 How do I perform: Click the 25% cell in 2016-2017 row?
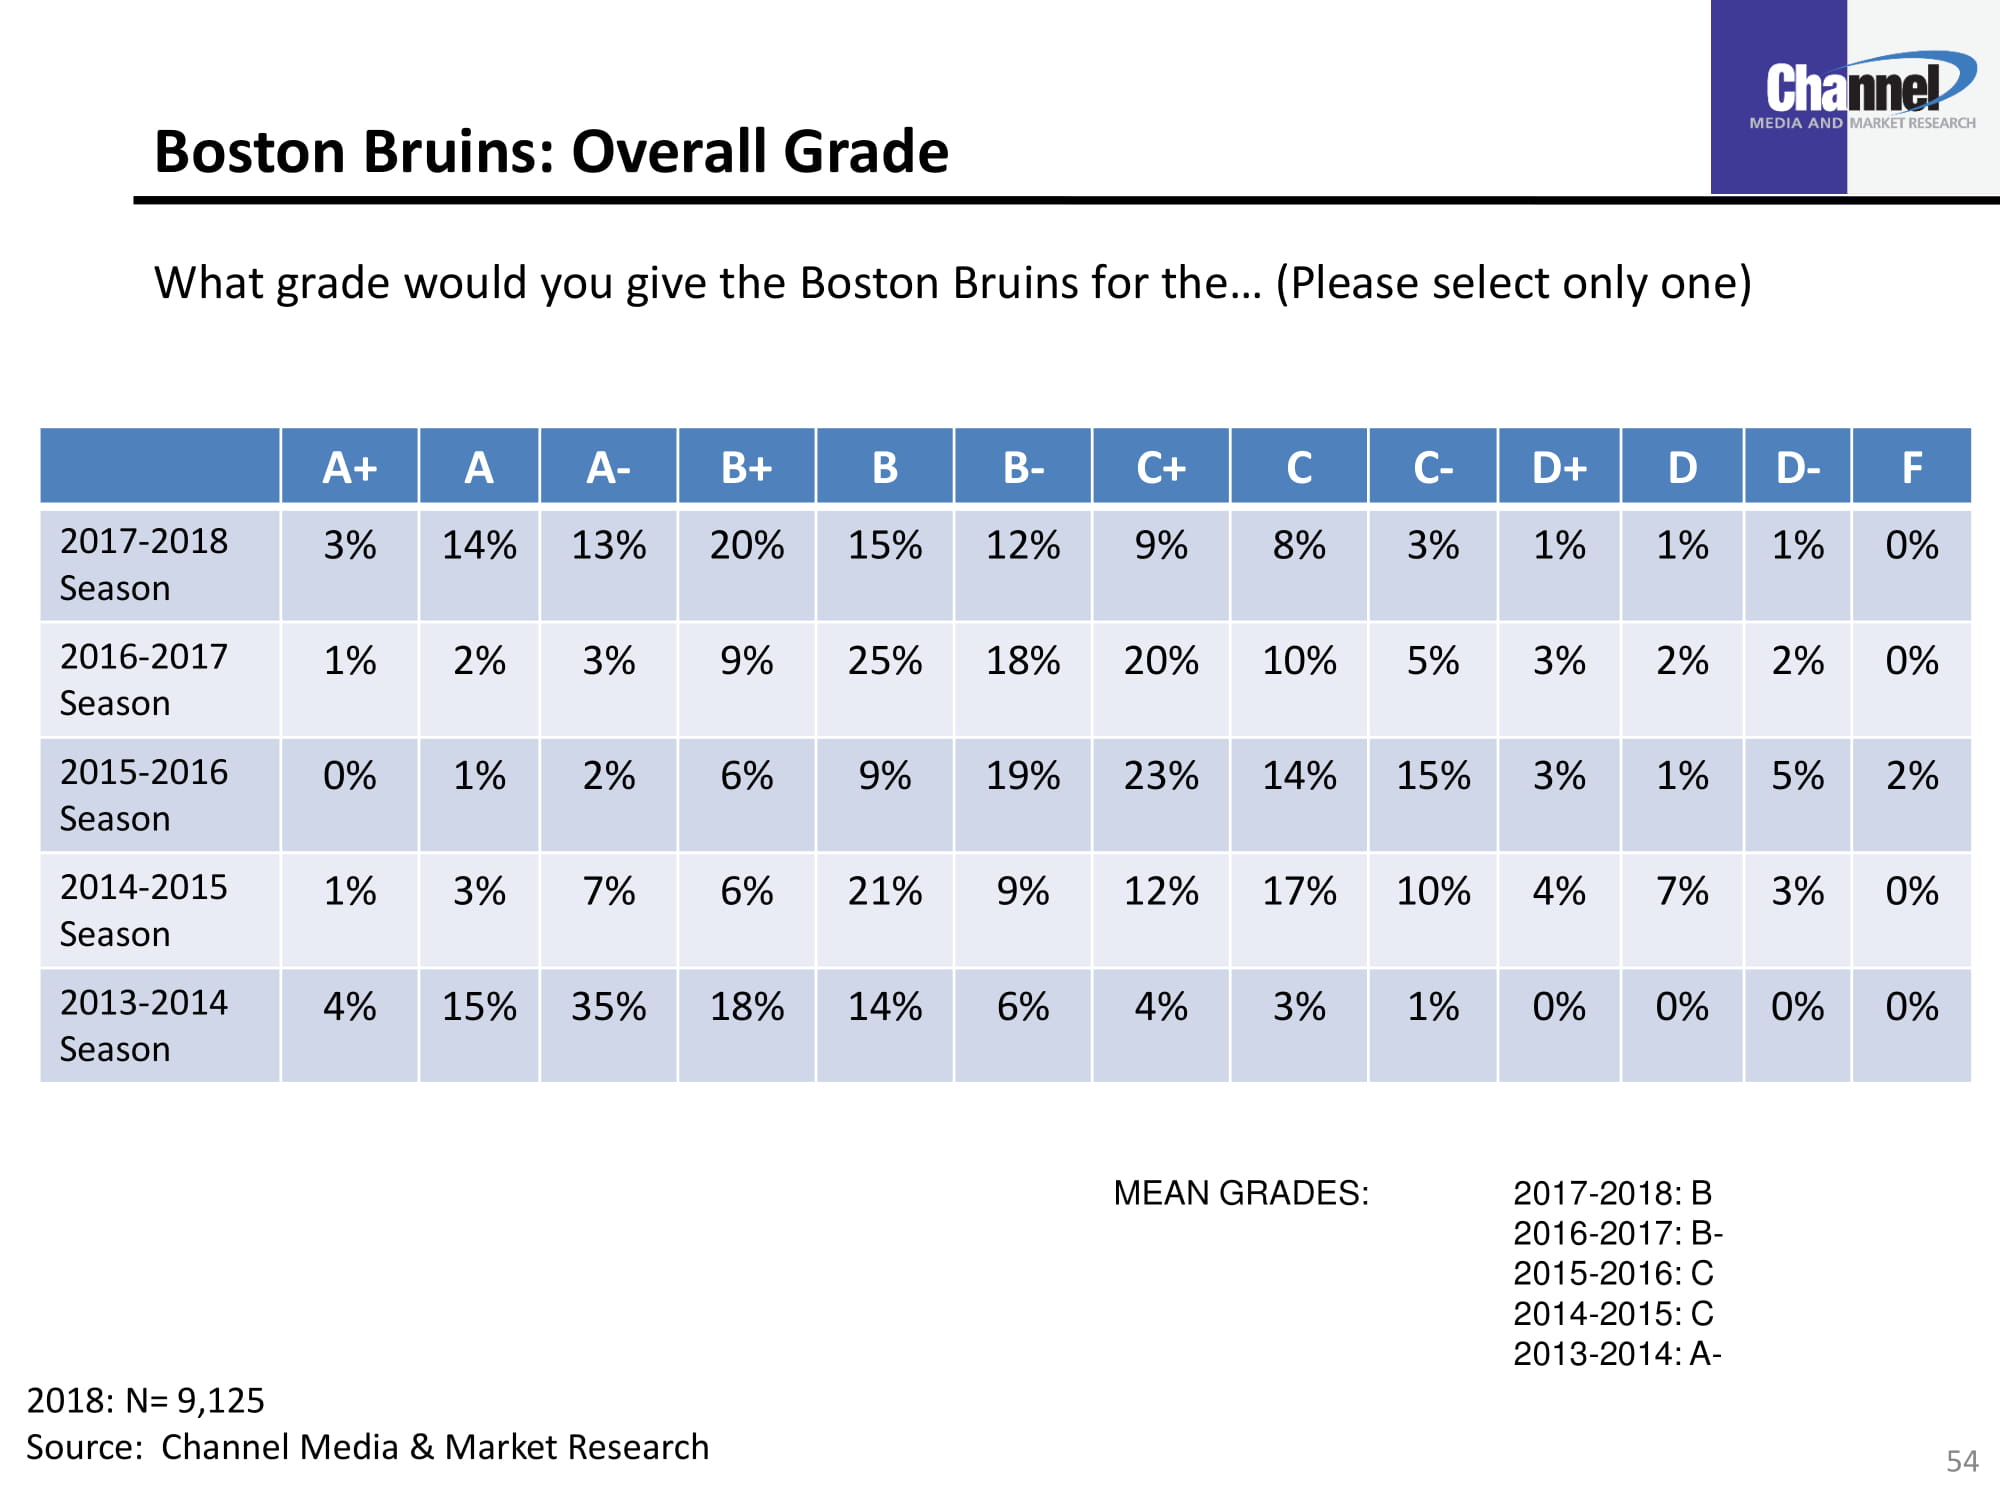click(885, 660)
